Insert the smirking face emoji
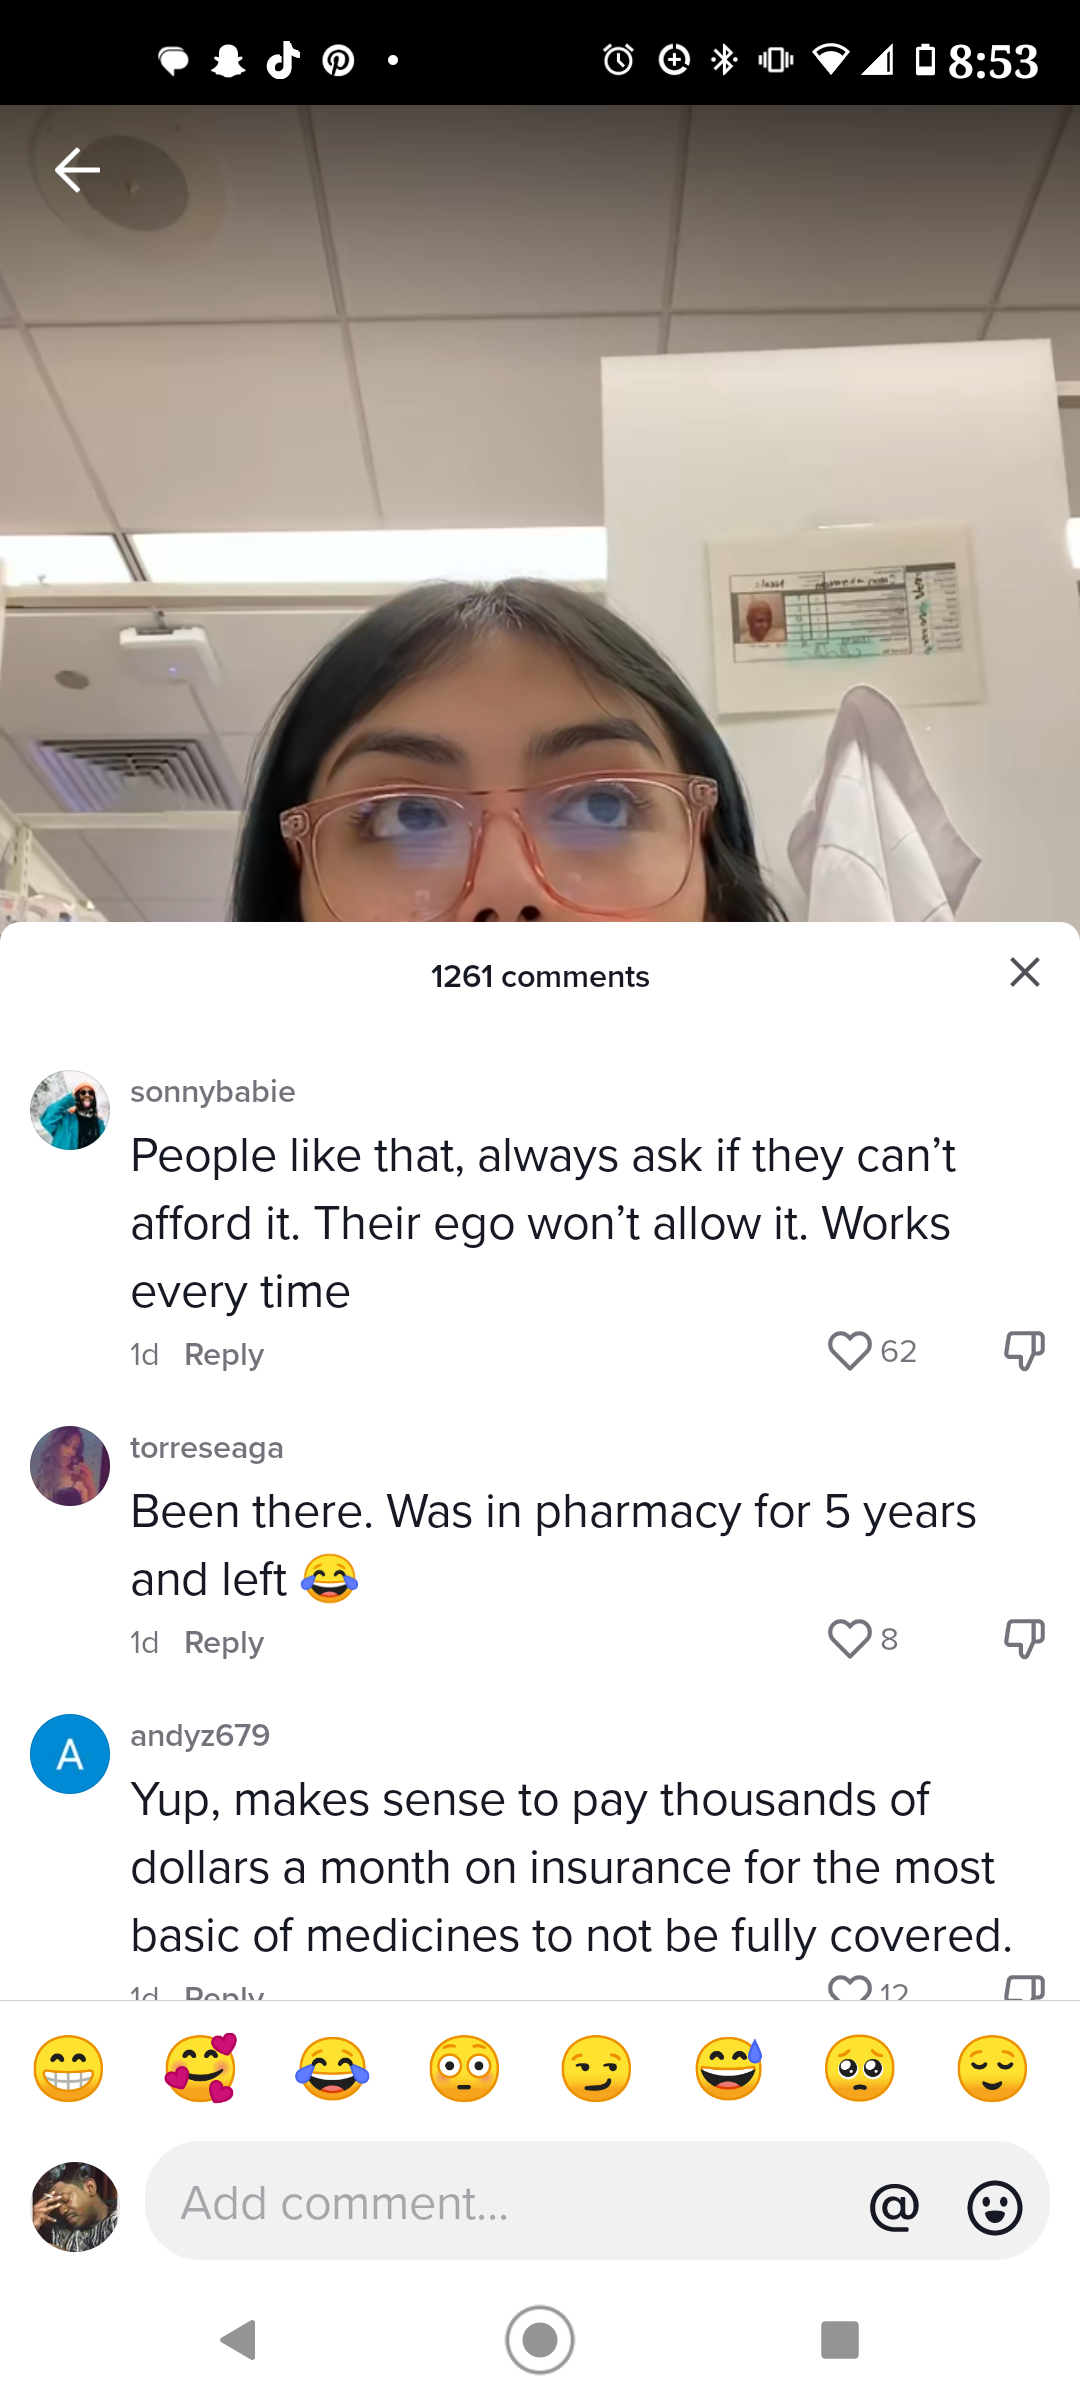Screen dimensions: 1080x2400 596,2068
